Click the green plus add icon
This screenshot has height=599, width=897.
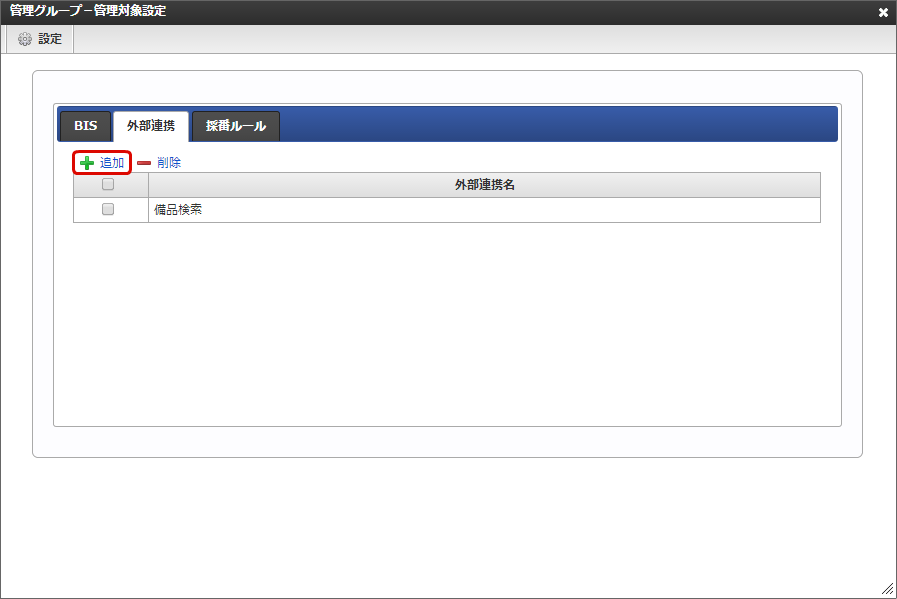pyautogui.click(x=87, y=163)
